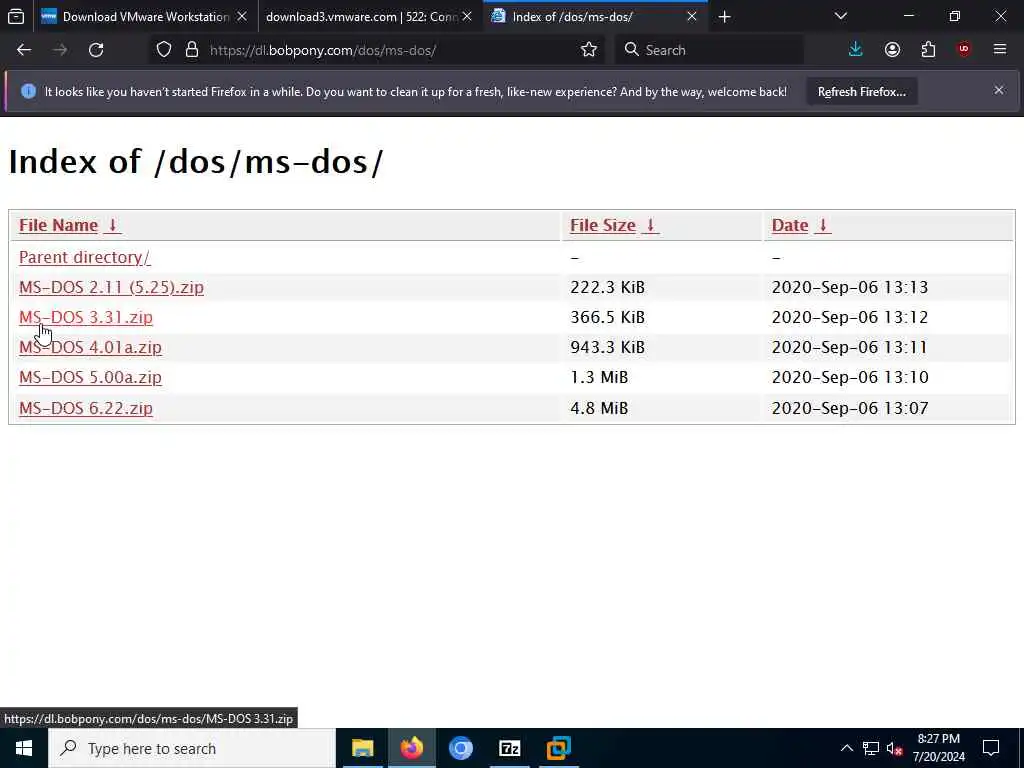This screenshot has height=768, width=1024.
Task: Open the Firefox hamburger application menu
Action: coord(1000,50)
